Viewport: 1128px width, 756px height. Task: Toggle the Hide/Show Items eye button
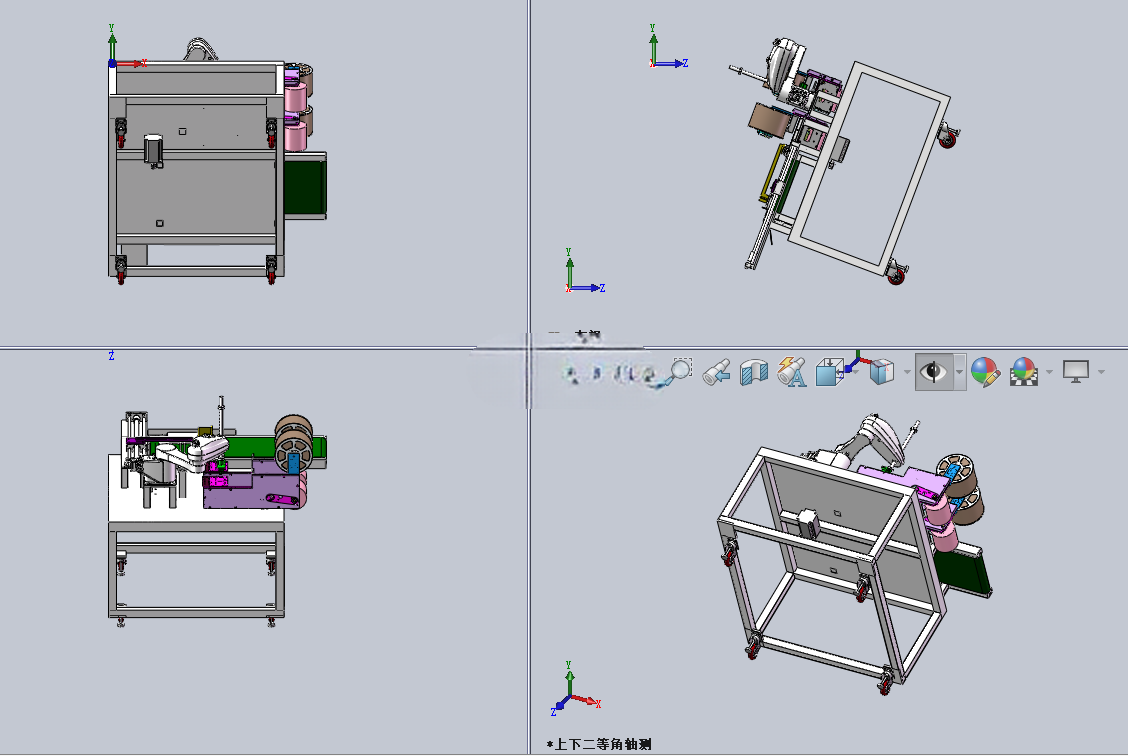point(934,372)
